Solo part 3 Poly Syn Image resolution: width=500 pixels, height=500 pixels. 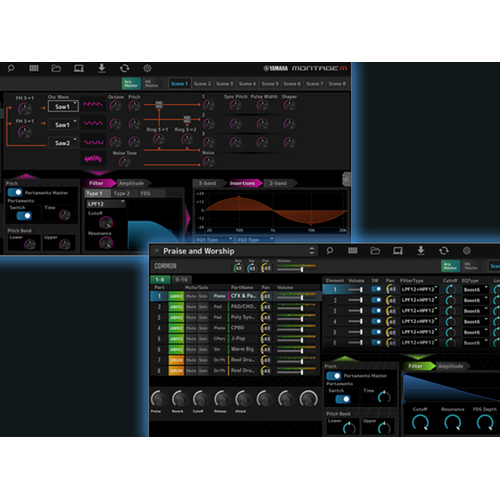pyautogui.click(x=203, y=317)
